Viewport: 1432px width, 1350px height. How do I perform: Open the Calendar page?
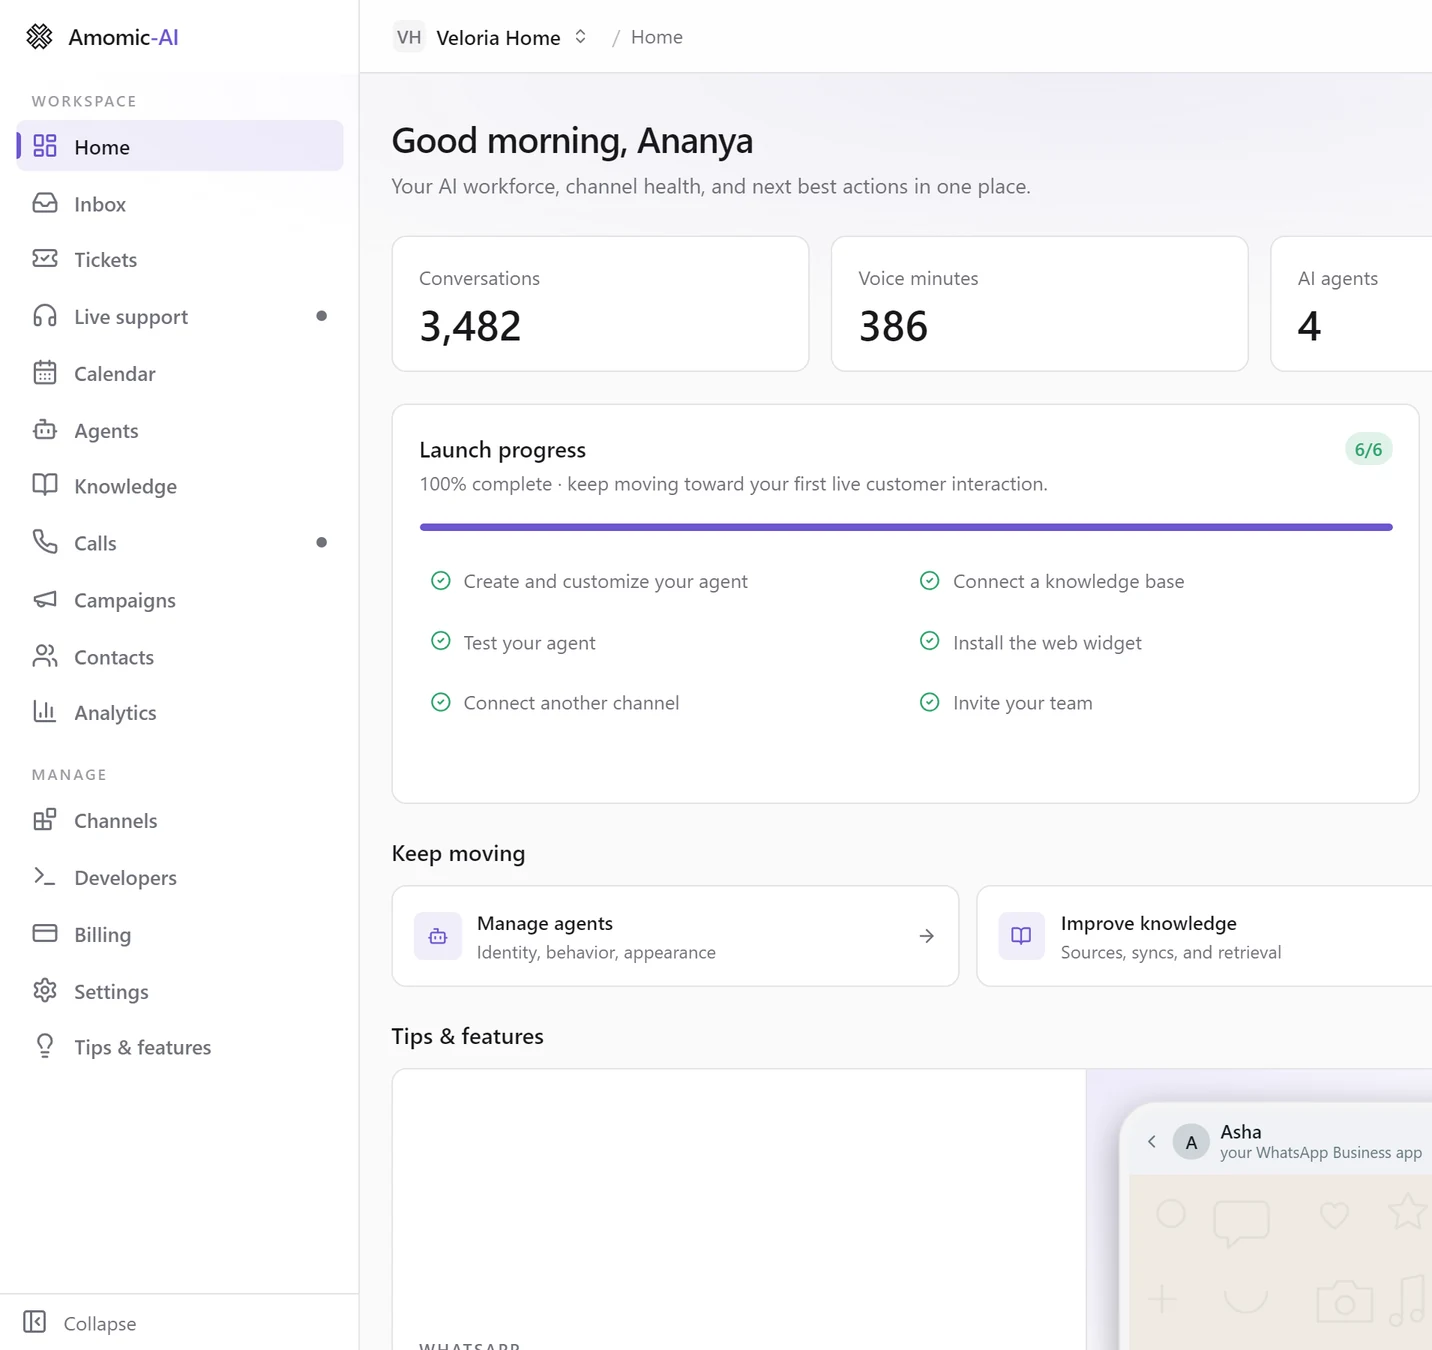click(180, 374)
